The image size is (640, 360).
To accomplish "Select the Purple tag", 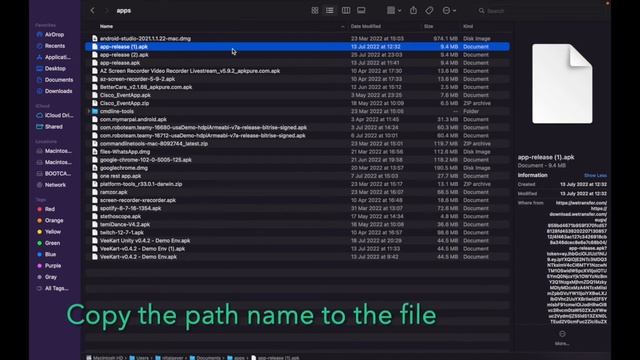I will (53, 266).
